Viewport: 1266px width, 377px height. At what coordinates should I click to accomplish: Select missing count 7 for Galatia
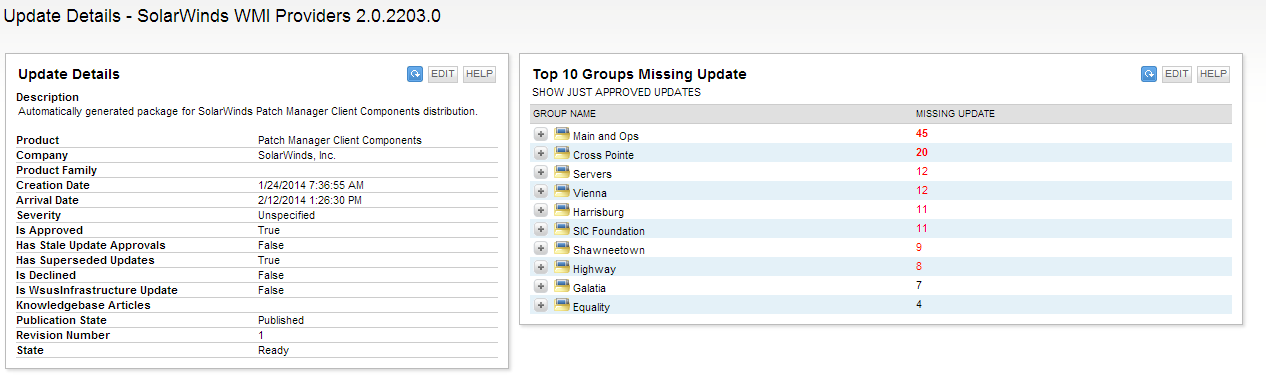[919, 285]
